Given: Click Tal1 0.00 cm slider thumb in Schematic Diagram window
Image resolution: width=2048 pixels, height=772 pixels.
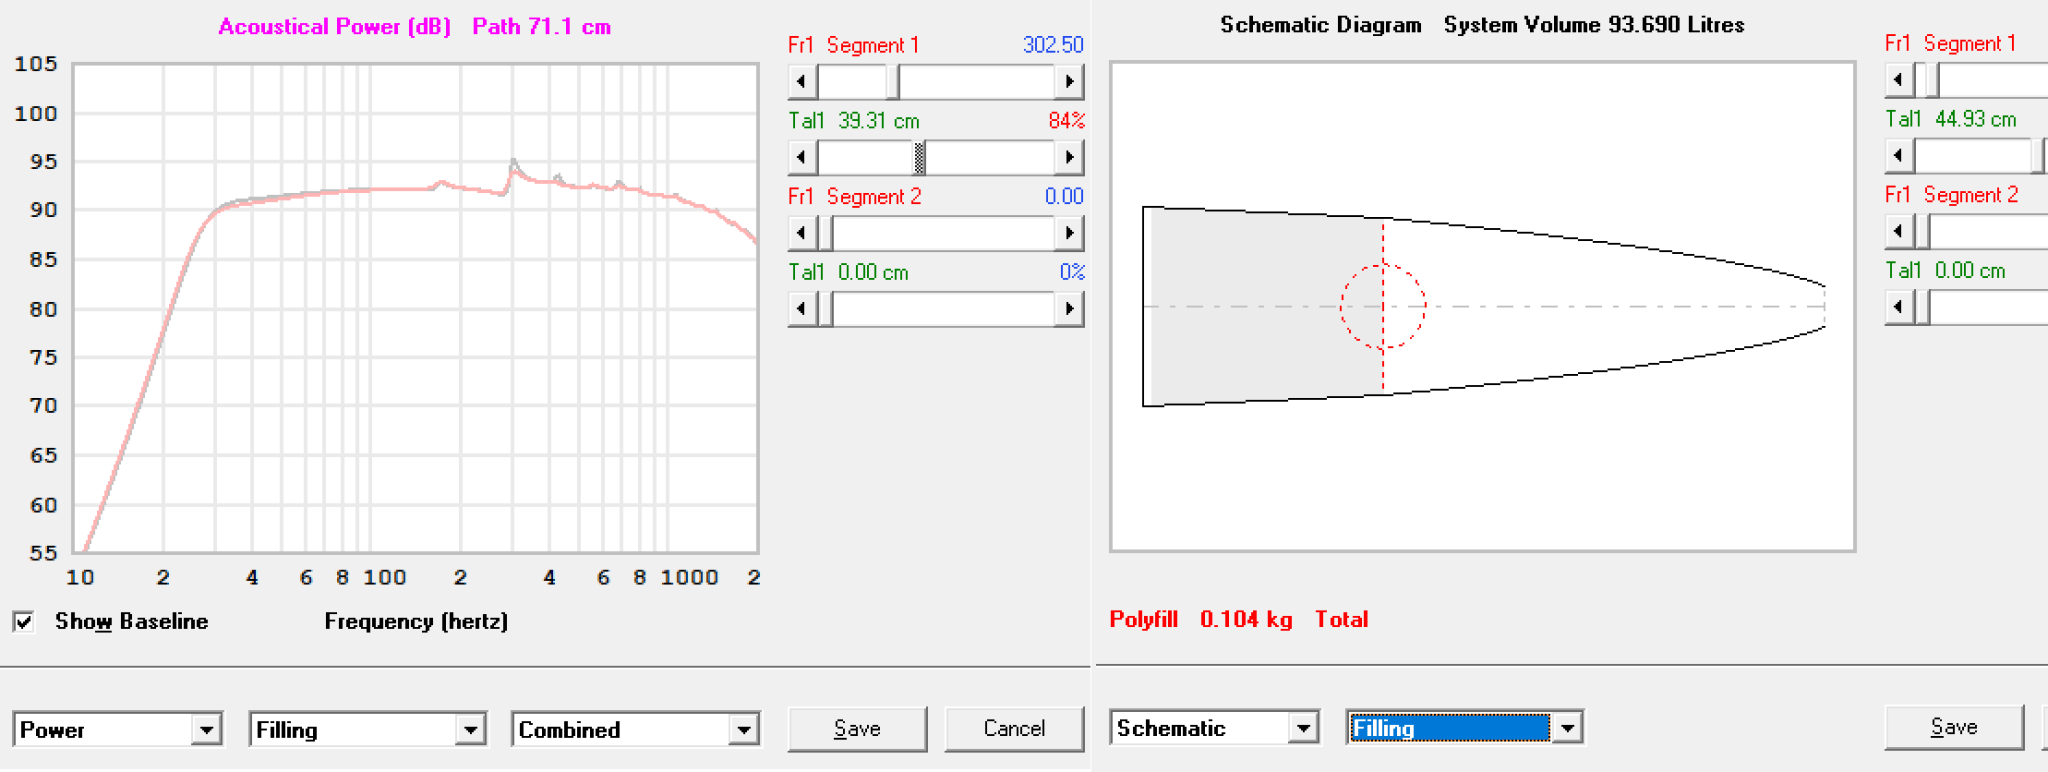Looking at the screenshot, I should pos(1923,307).
